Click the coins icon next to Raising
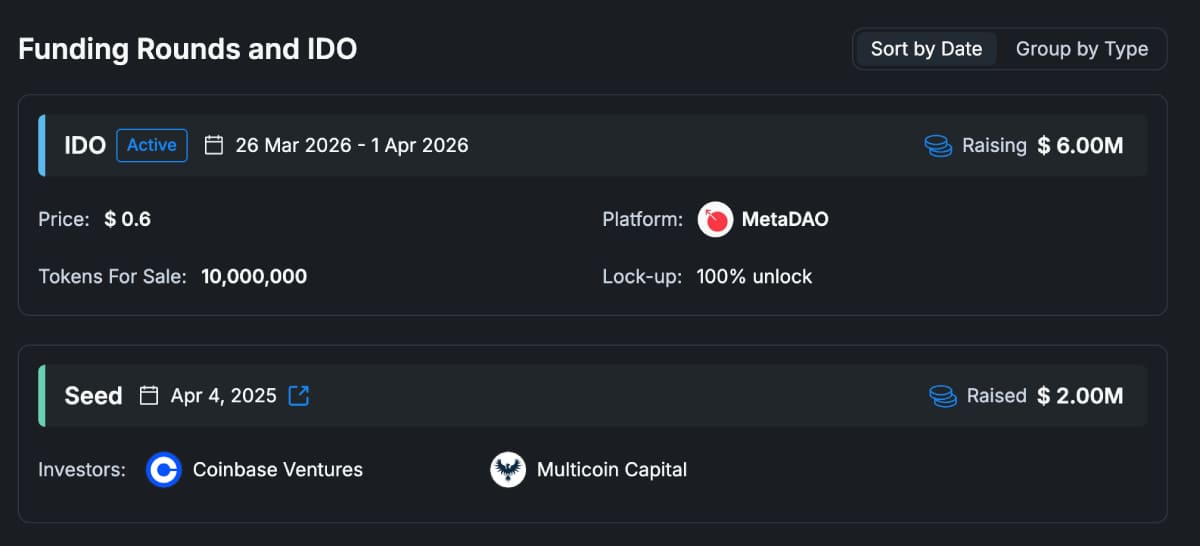This screenshot has height=546, width=1200. tap(937, 146)
